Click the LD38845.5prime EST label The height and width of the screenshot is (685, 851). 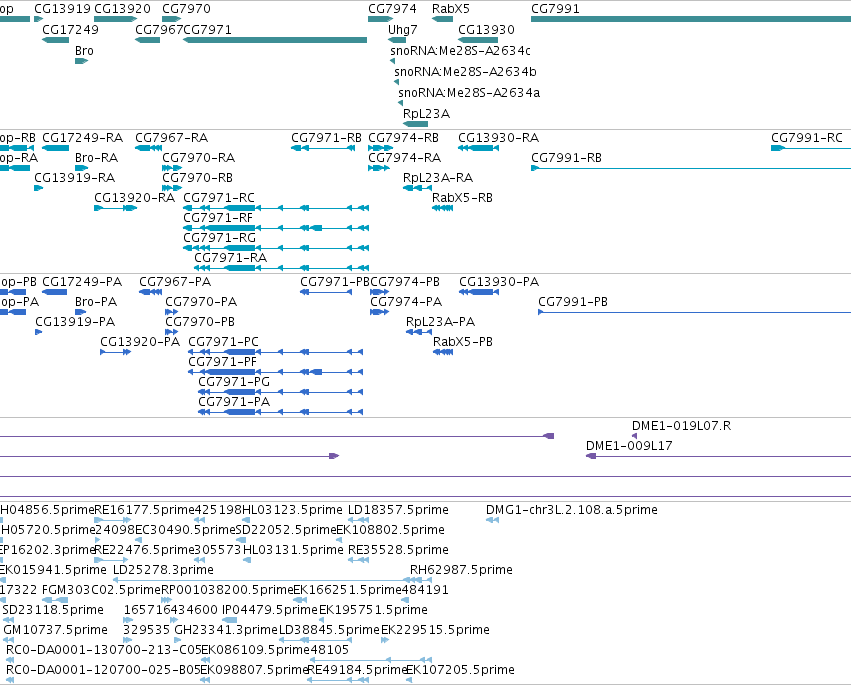[329, 630]
